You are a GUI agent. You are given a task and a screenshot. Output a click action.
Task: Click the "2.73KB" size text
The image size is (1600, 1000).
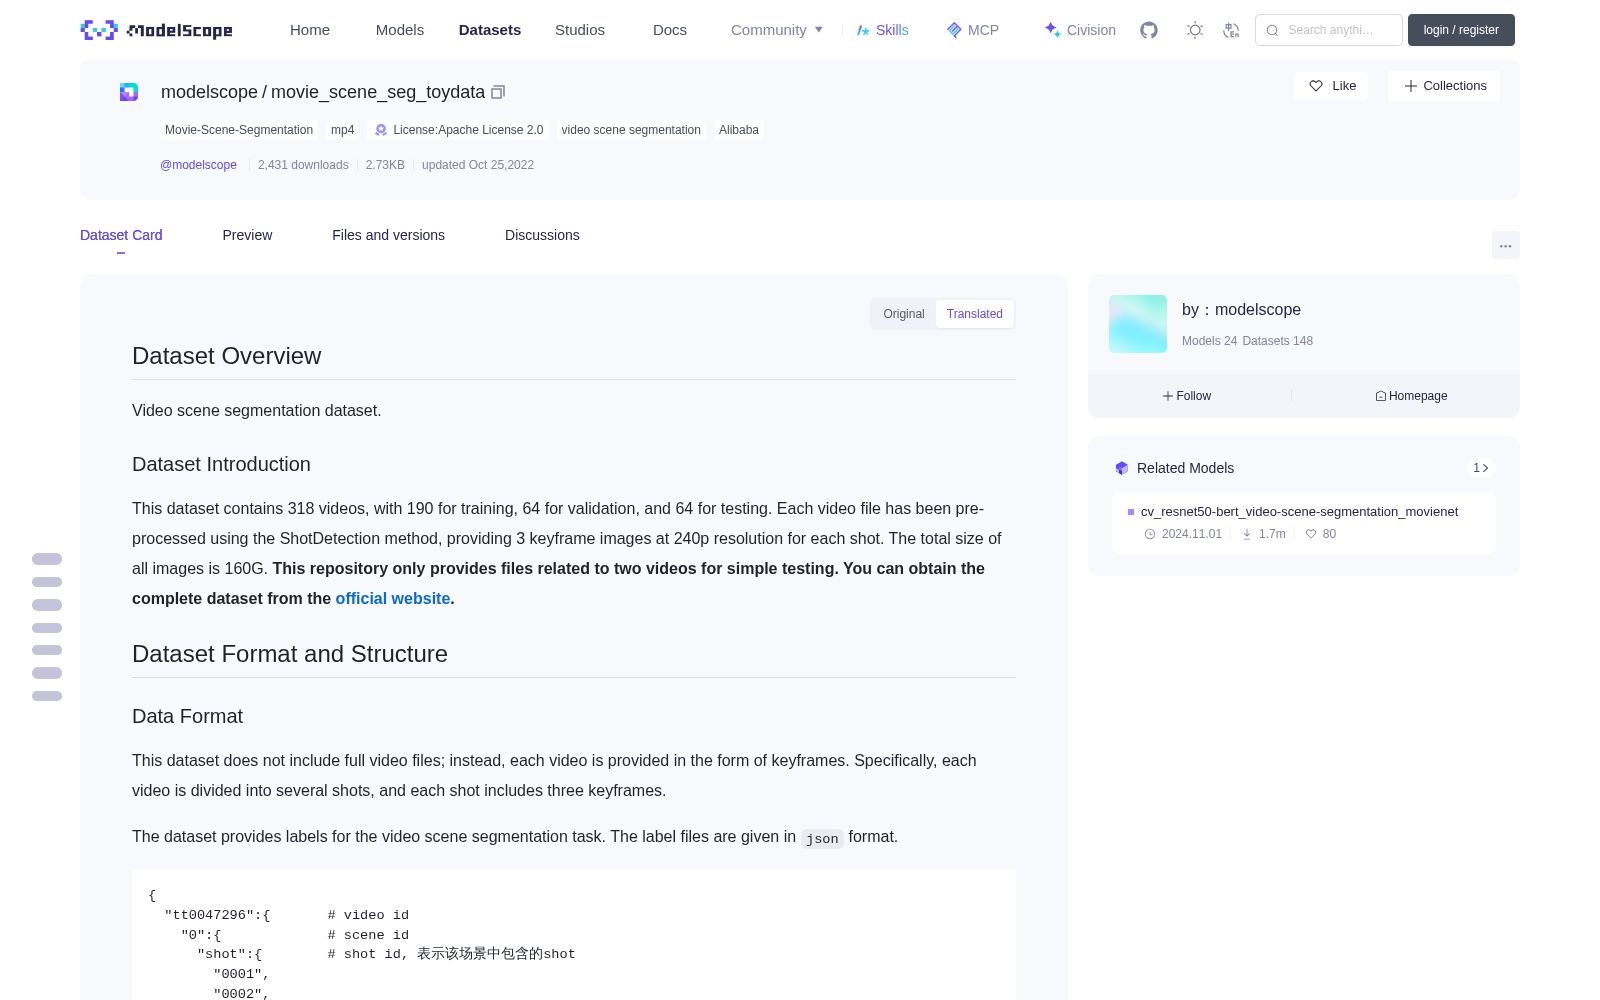pyautogui.click(x=385, y=165)
